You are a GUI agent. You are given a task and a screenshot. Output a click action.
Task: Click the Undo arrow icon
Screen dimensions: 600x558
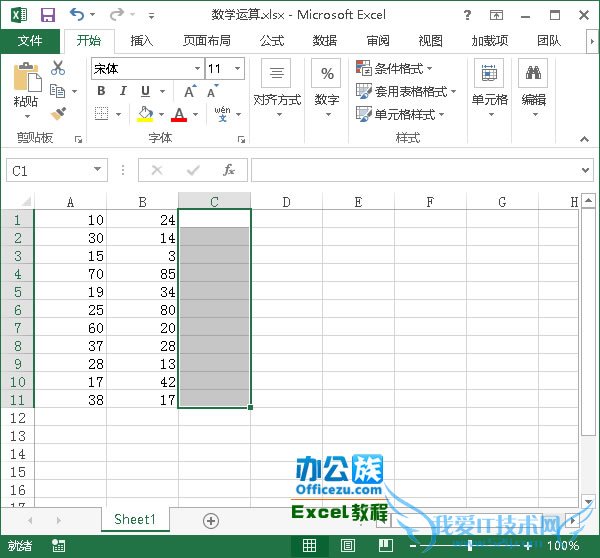click(77, 15)
